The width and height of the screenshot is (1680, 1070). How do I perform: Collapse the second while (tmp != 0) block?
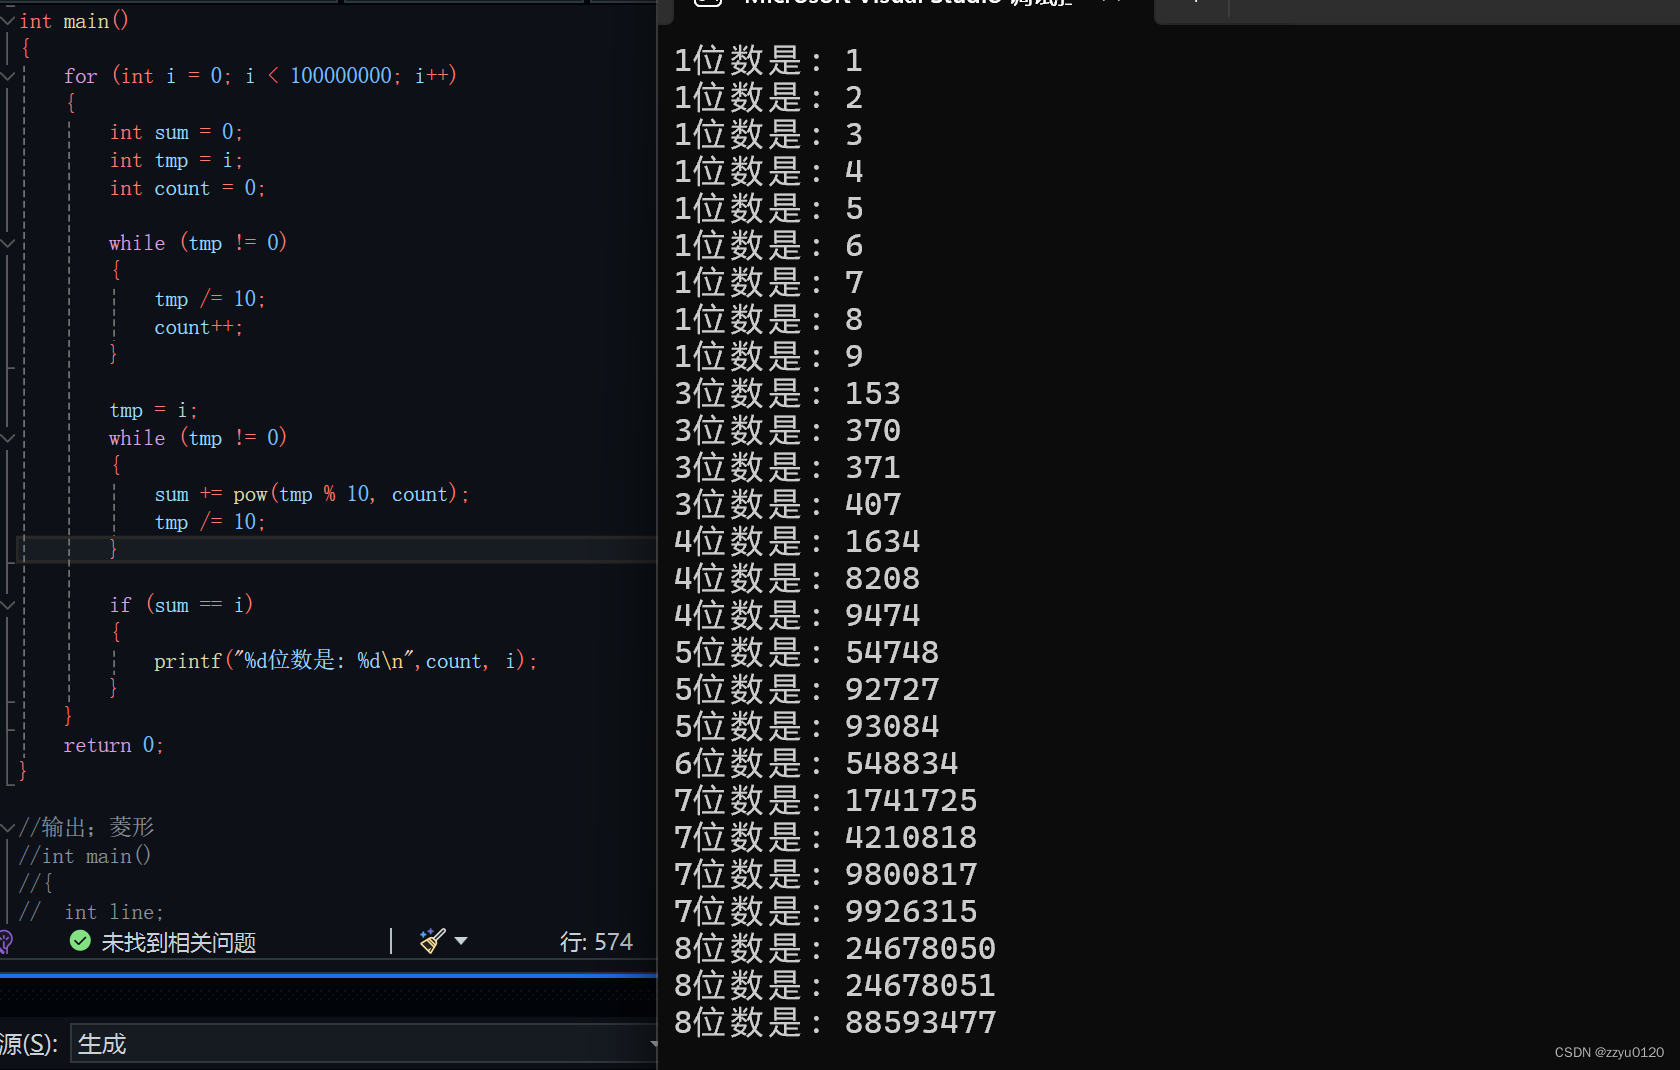8,437
